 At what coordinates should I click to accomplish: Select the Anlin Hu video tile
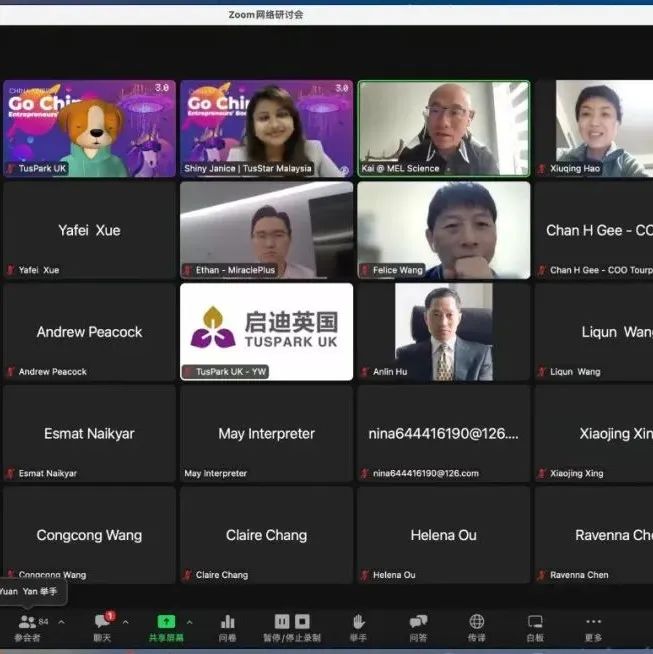tap(444, 332)
